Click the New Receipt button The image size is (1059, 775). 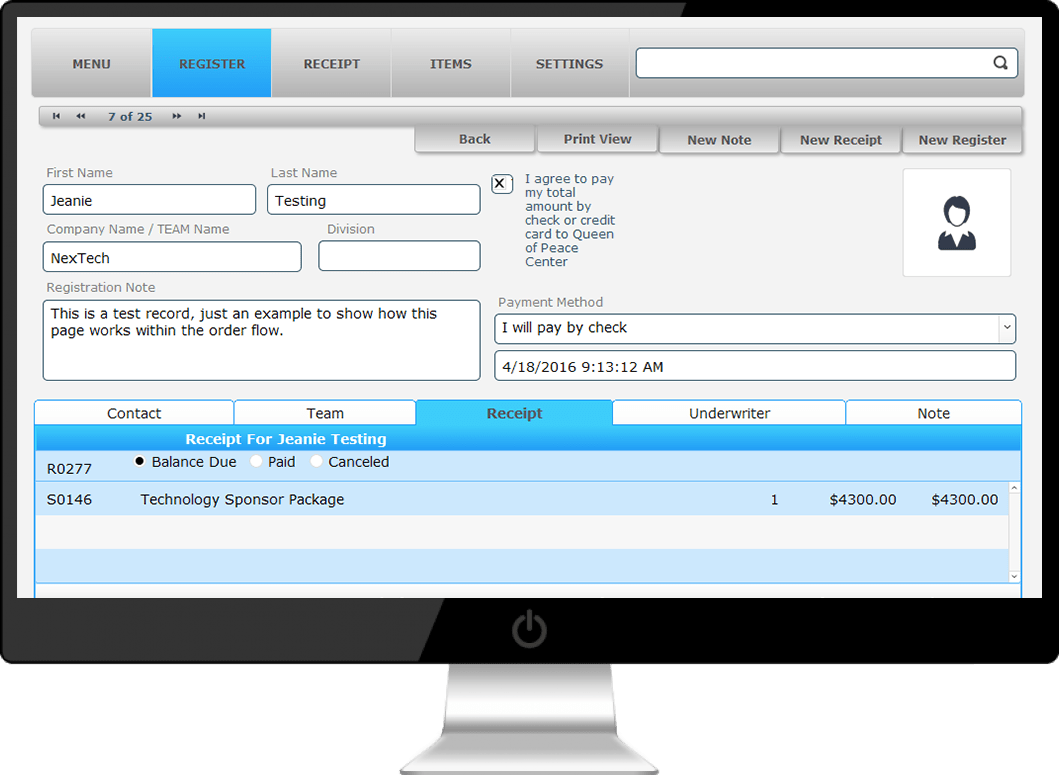(840, 140)
